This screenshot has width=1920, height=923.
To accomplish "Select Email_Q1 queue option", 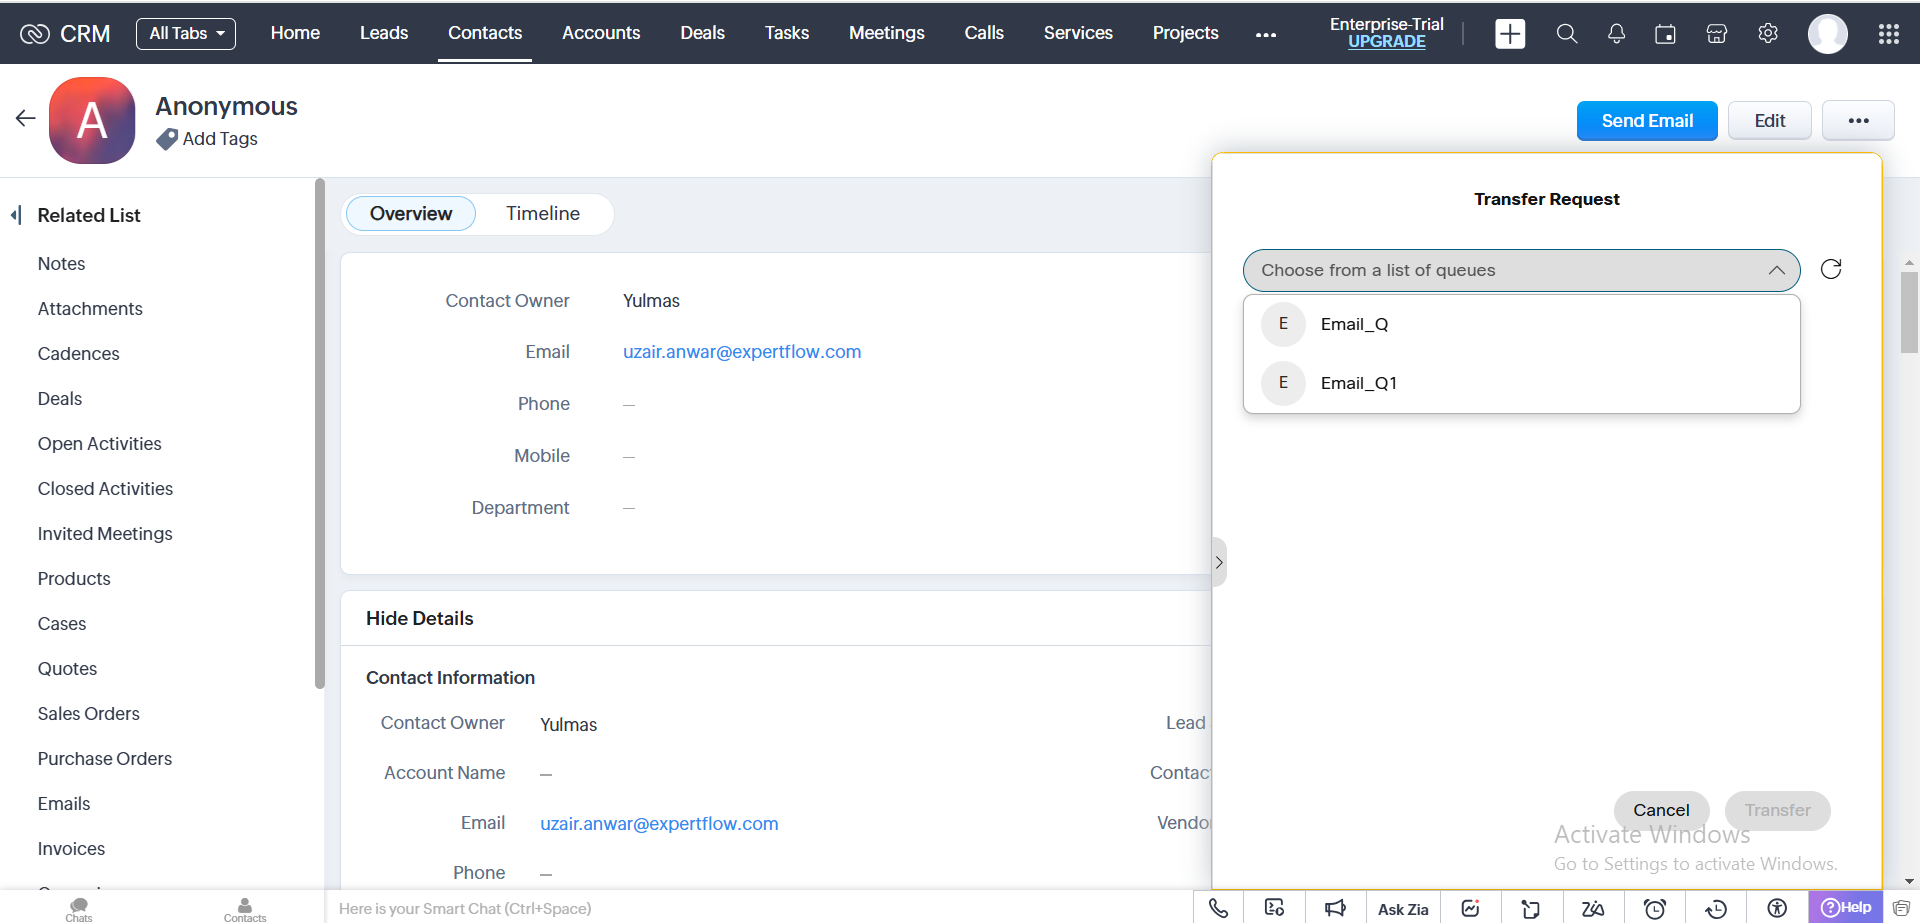I will [1358, 383].
